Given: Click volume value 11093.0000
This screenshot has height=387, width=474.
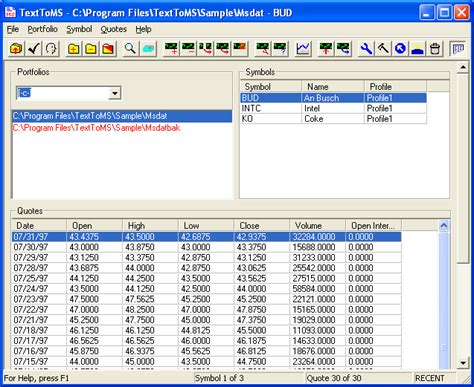Looking at the screenshot, I should 314,330.
